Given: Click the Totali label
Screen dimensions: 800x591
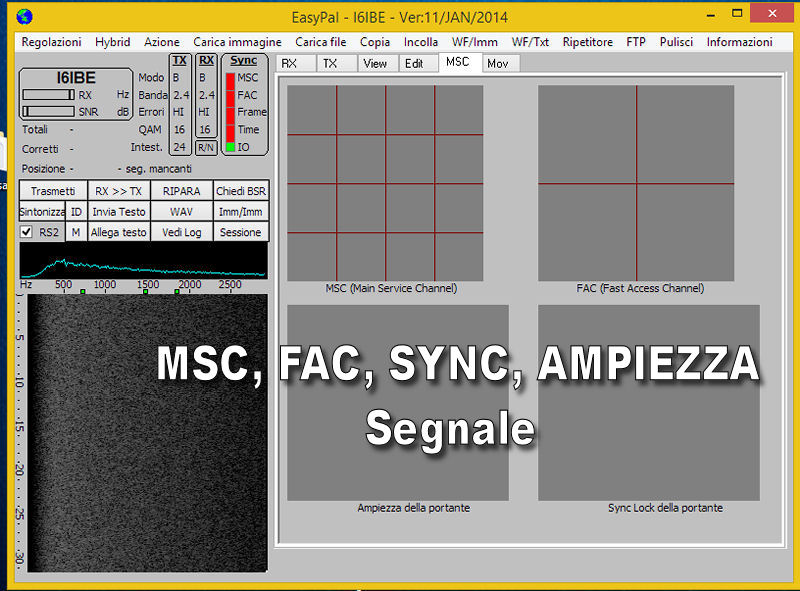Looking at the screenshot, I should (x=35, y=130).
